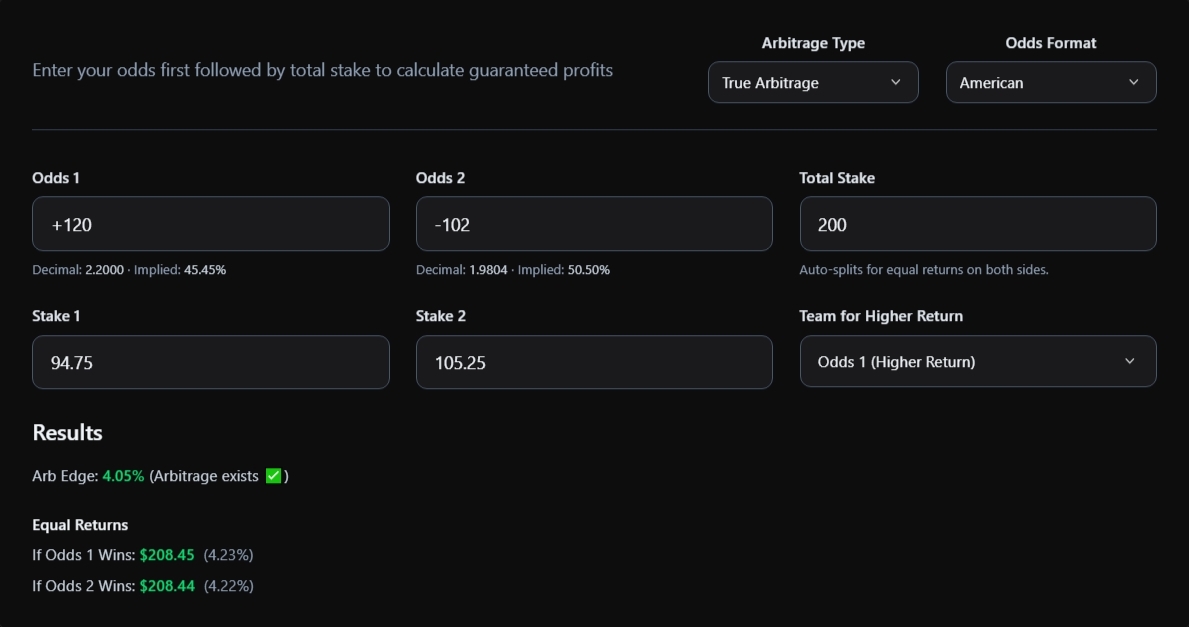Screen dimensions: 1189x627
Task: Click inside the Total Stake field
Action: coord(978,223)
